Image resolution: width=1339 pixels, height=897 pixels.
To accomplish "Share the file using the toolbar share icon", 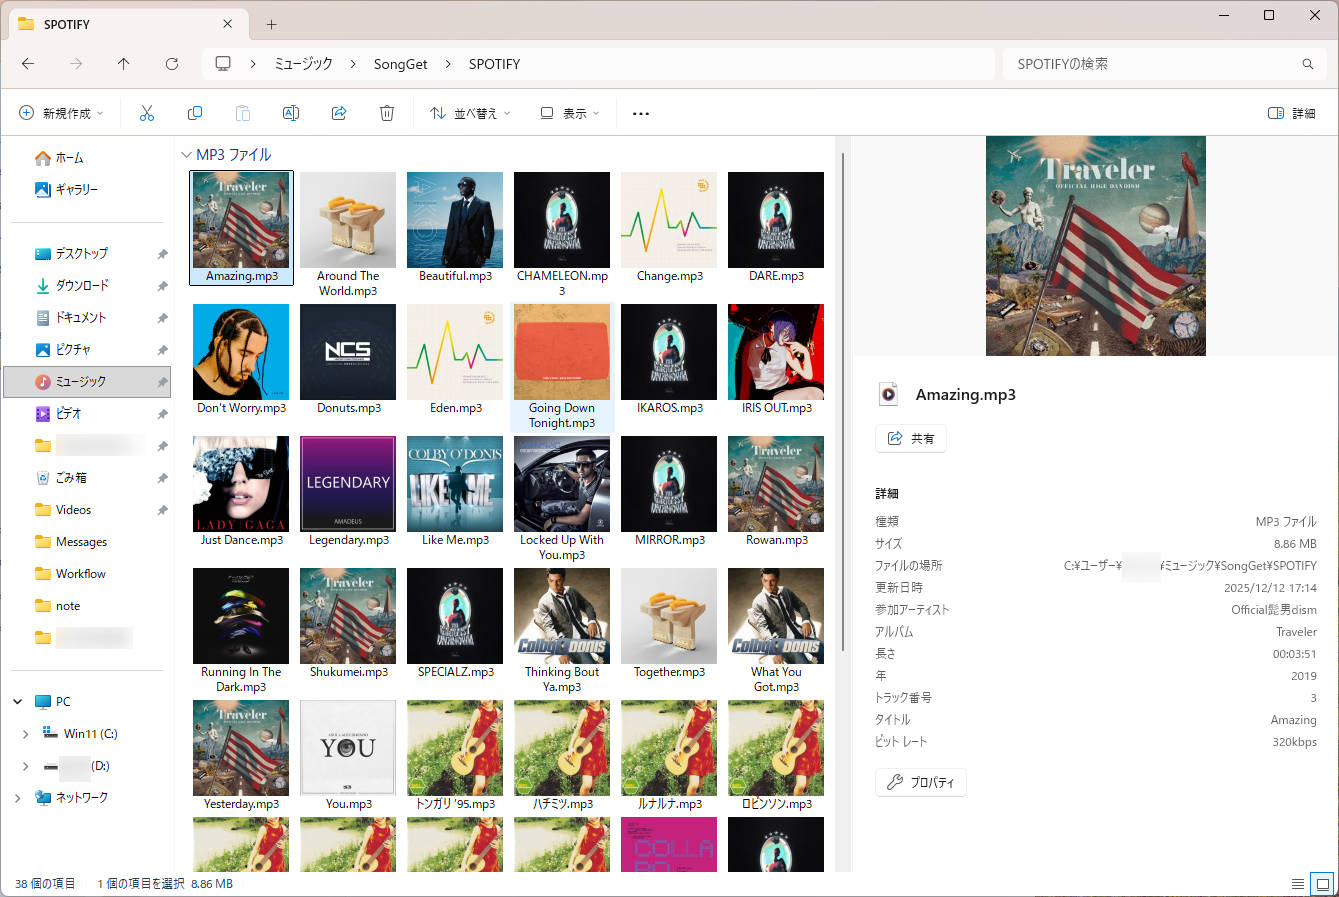I will 339,113.
